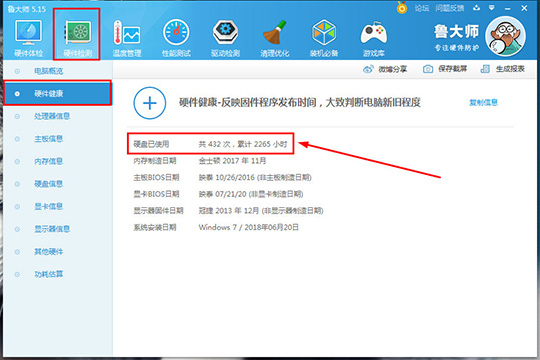Go to 装机必备 essential software

[324, 38]
